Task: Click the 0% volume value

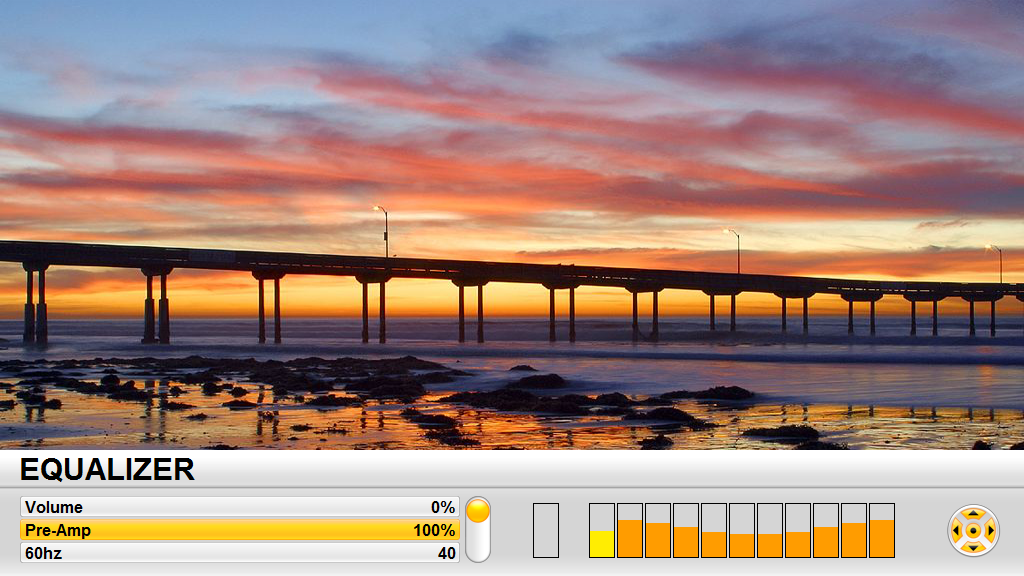Action: tap(443, 507)
